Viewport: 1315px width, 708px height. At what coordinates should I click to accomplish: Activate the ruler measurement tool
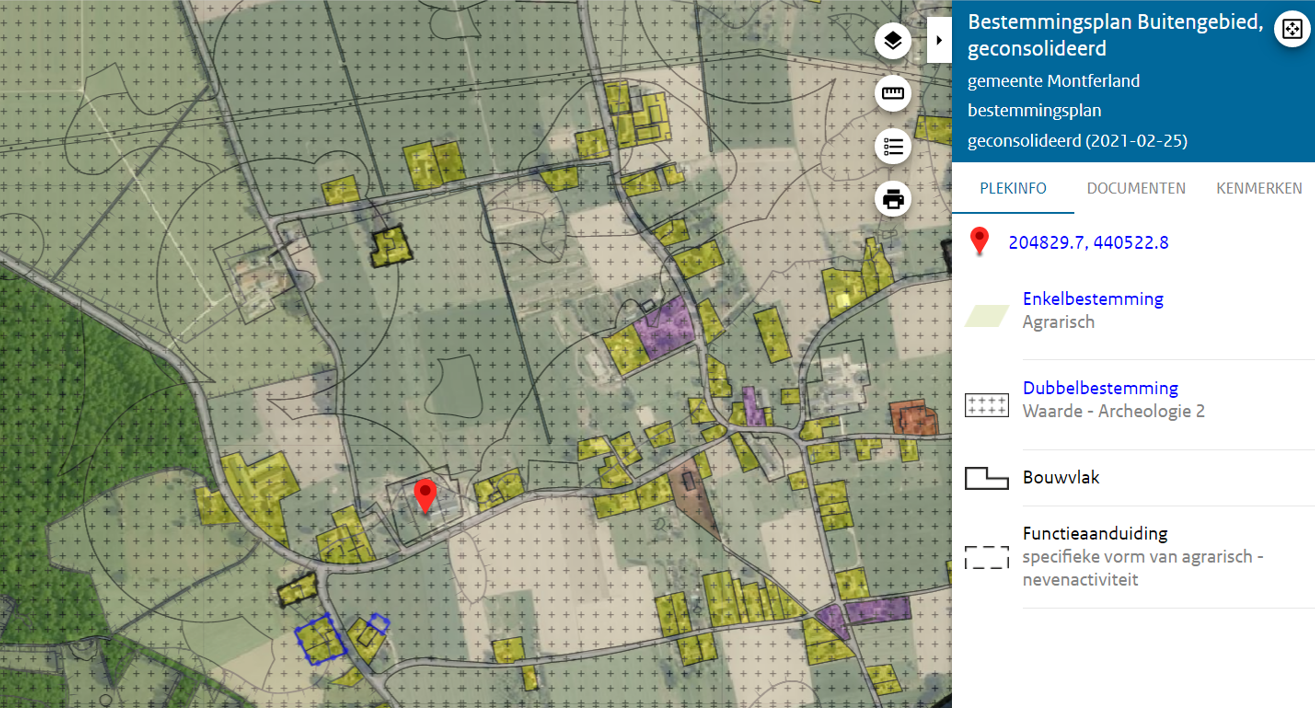pos(893,95)
